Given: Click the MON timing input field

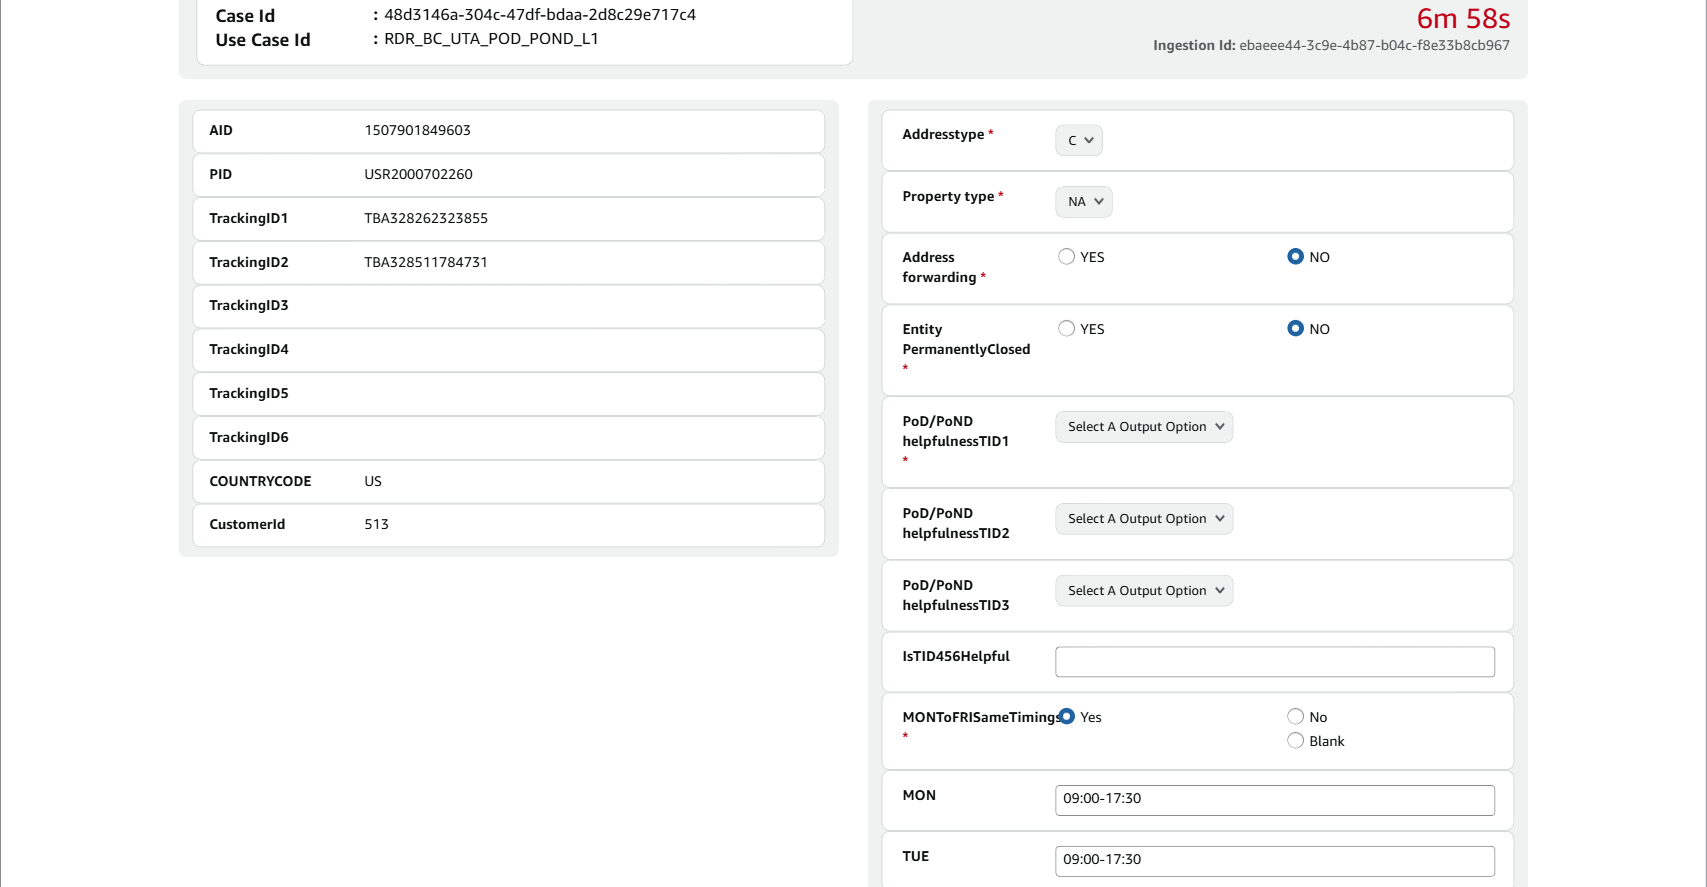Looking at the screenshot, I should click(1275, 800).
